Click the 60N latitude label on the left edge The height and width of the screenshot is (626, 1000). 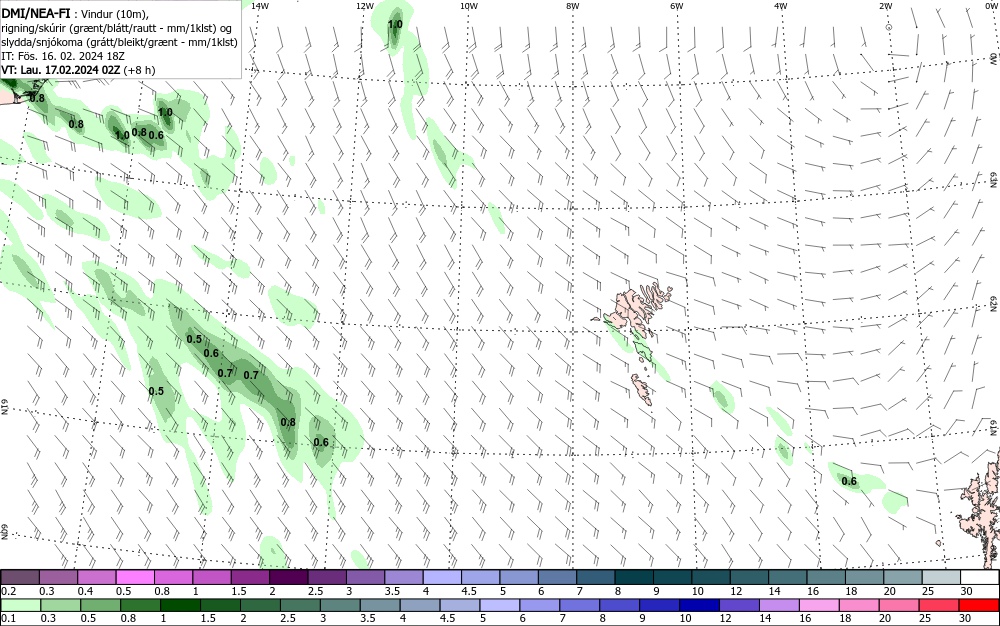click(x=4, y=532)
